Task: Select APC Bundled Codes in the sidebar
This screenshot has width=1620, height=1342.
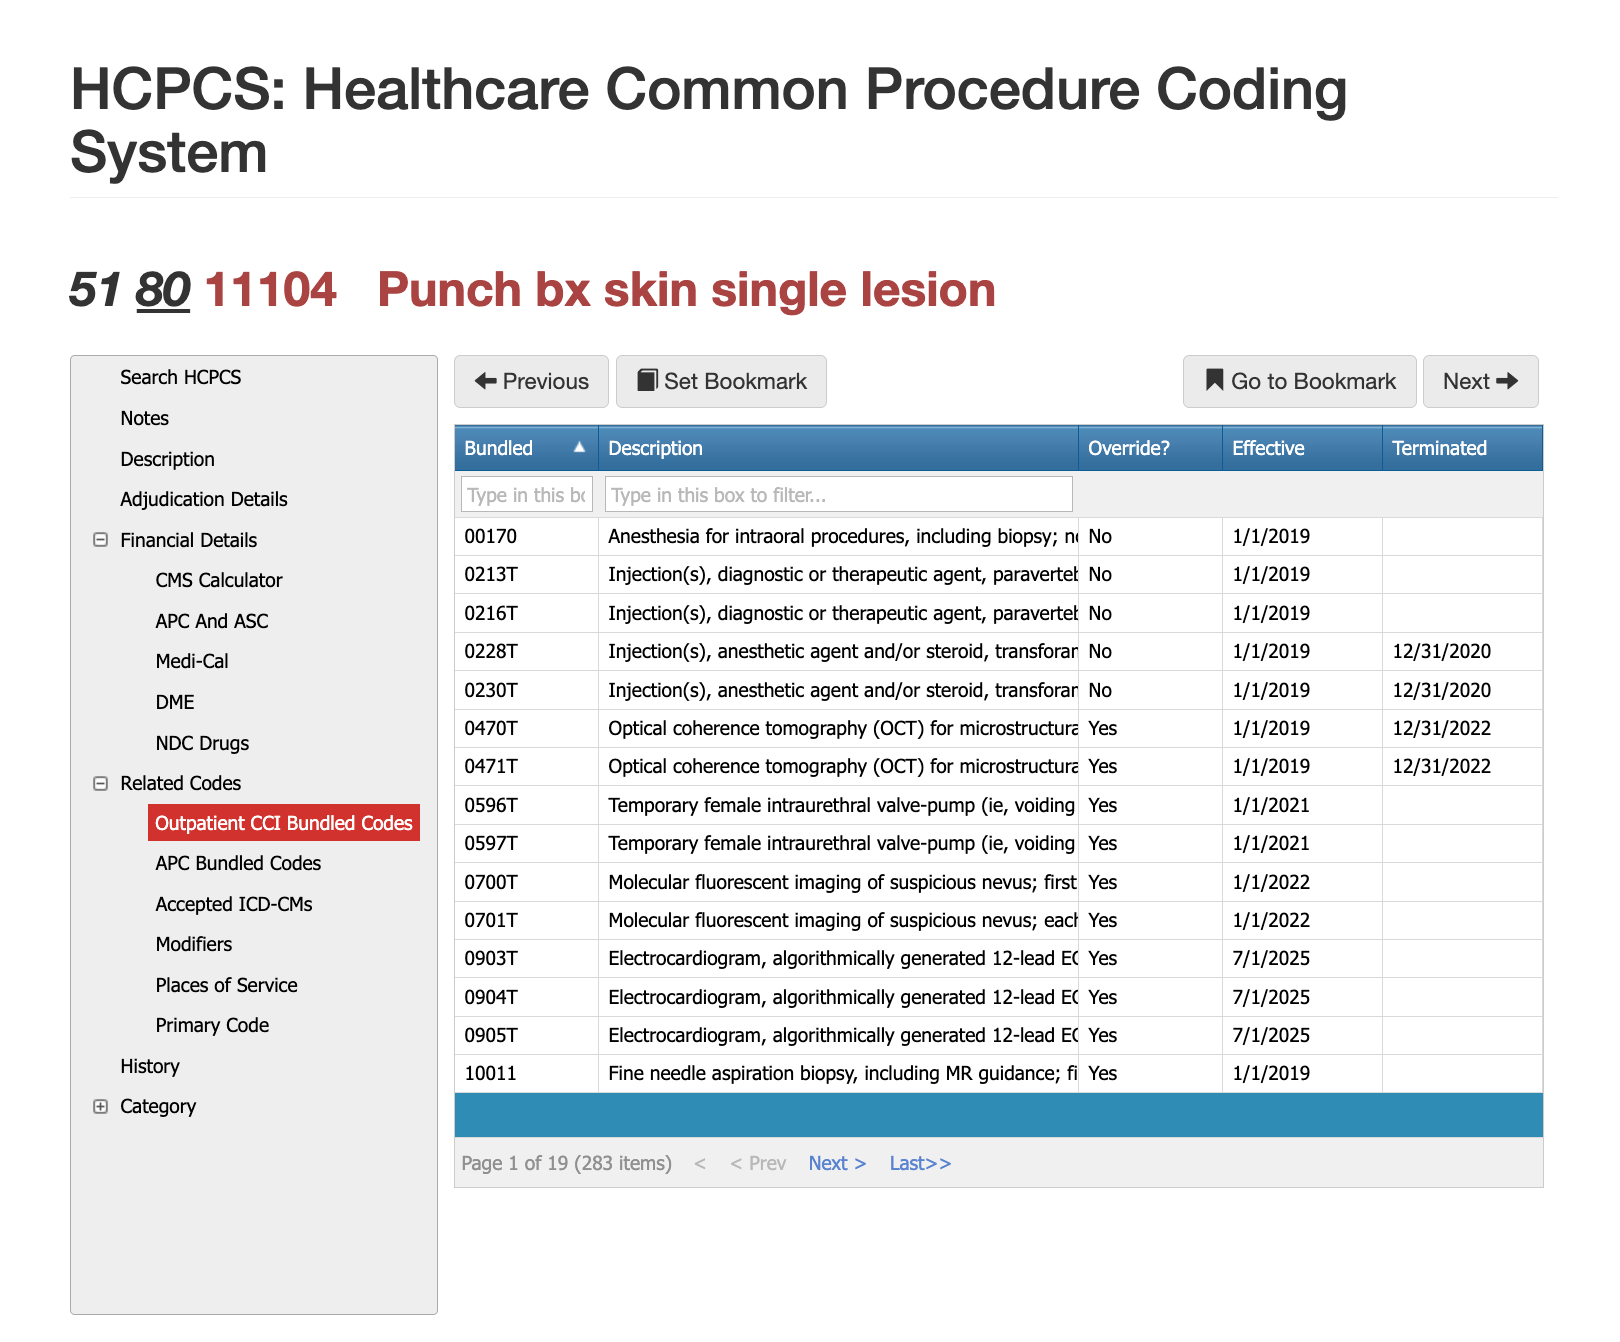Action: coord(237,863)
